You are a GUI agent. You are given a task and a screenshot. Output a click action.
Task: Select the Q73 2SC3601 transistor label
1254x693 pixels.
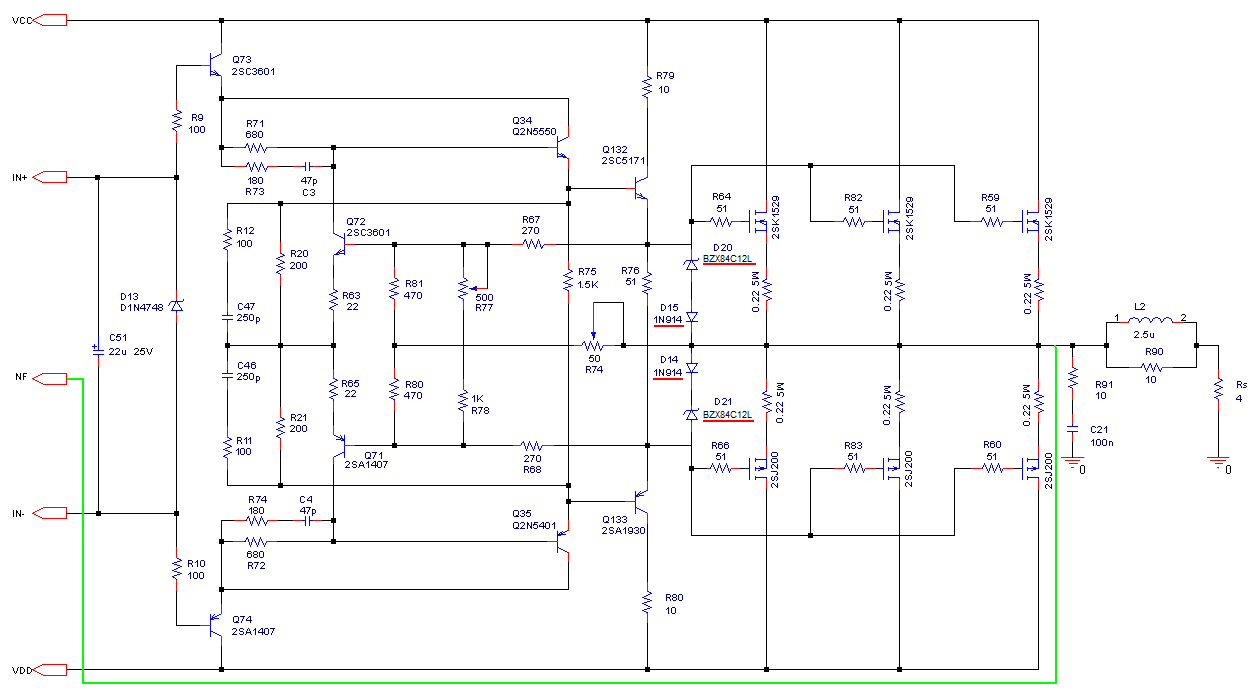tap(253, 66)
